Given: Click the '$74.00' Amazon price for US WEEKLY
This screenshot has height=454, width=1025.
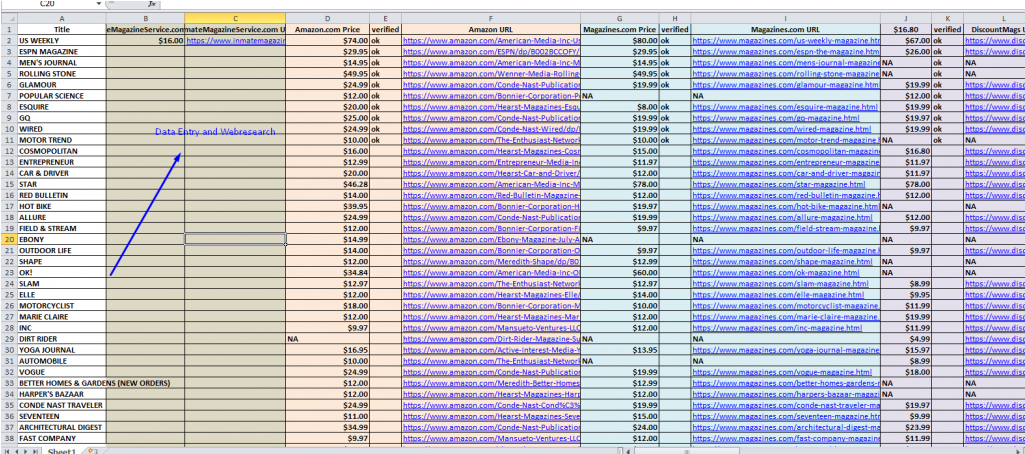Looking at the screenshot, I should (x=328, y=41).
